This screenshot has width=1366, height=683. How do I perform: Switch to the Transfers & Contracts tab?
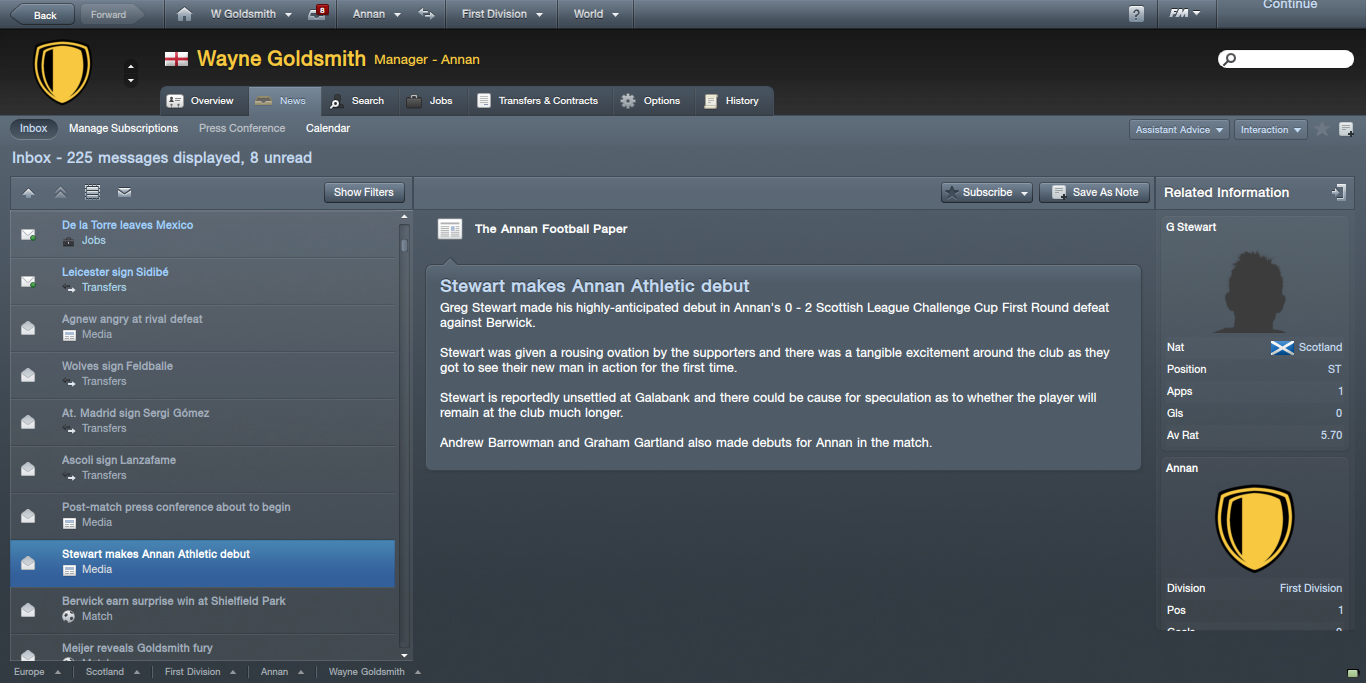coord(537,101)
